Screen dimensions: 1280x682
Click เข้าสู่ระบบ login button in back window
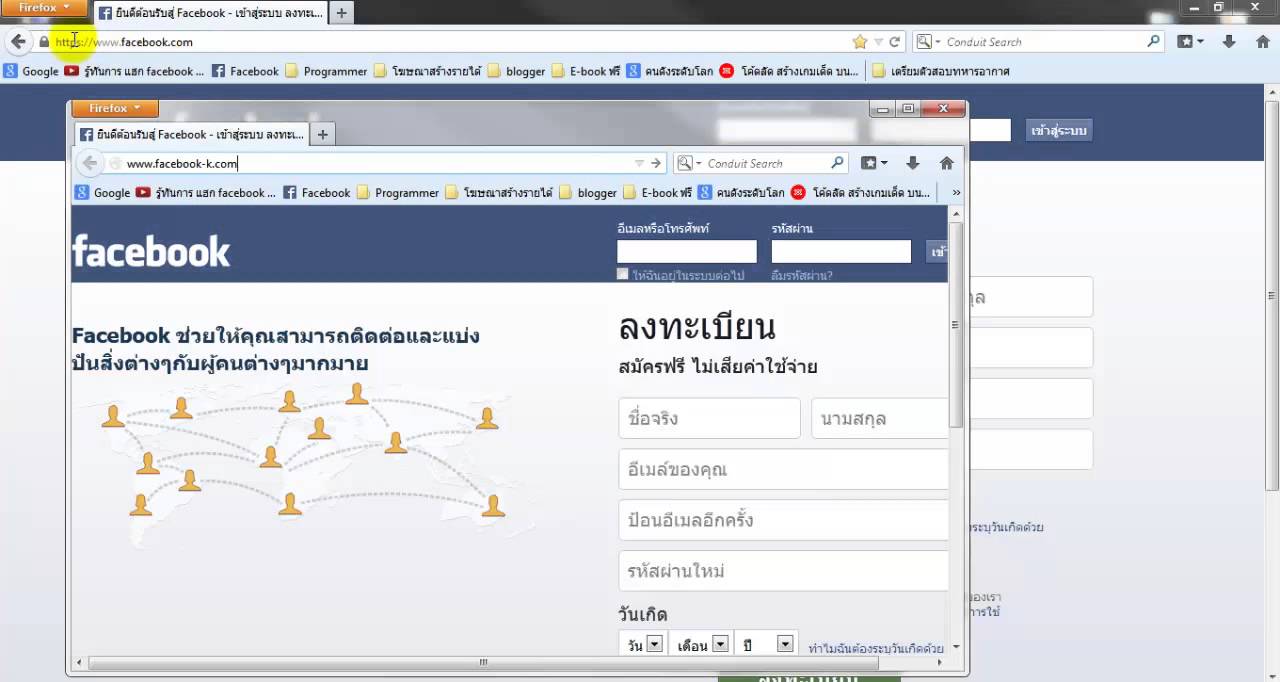1059,130
